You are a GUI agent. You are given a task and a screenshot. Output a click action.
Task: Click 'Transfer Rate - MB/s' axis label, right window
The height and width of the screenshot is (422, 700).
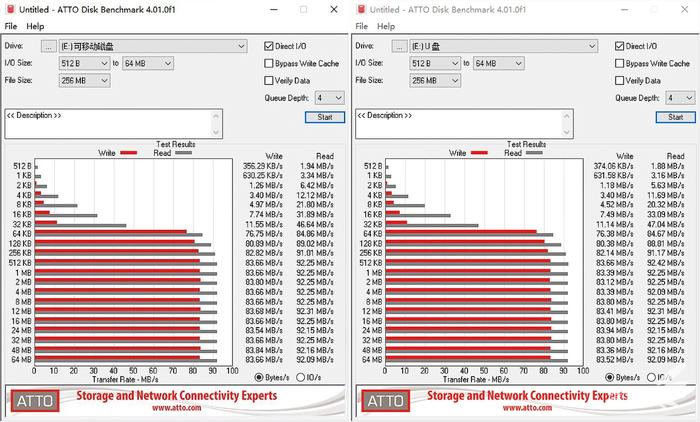[x=476, y=380]
